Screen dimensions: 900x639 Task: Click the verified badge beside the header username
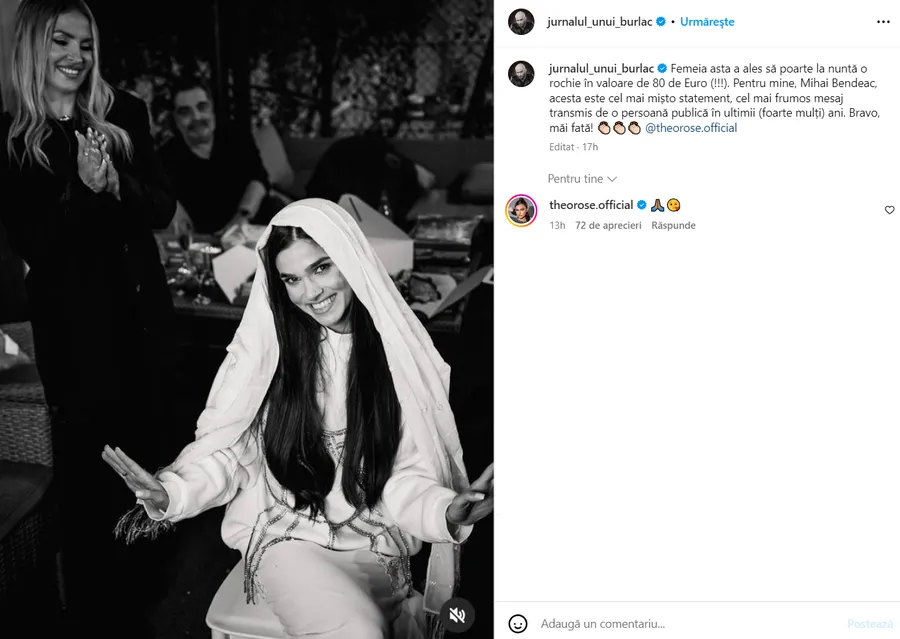tap(661, 22)
